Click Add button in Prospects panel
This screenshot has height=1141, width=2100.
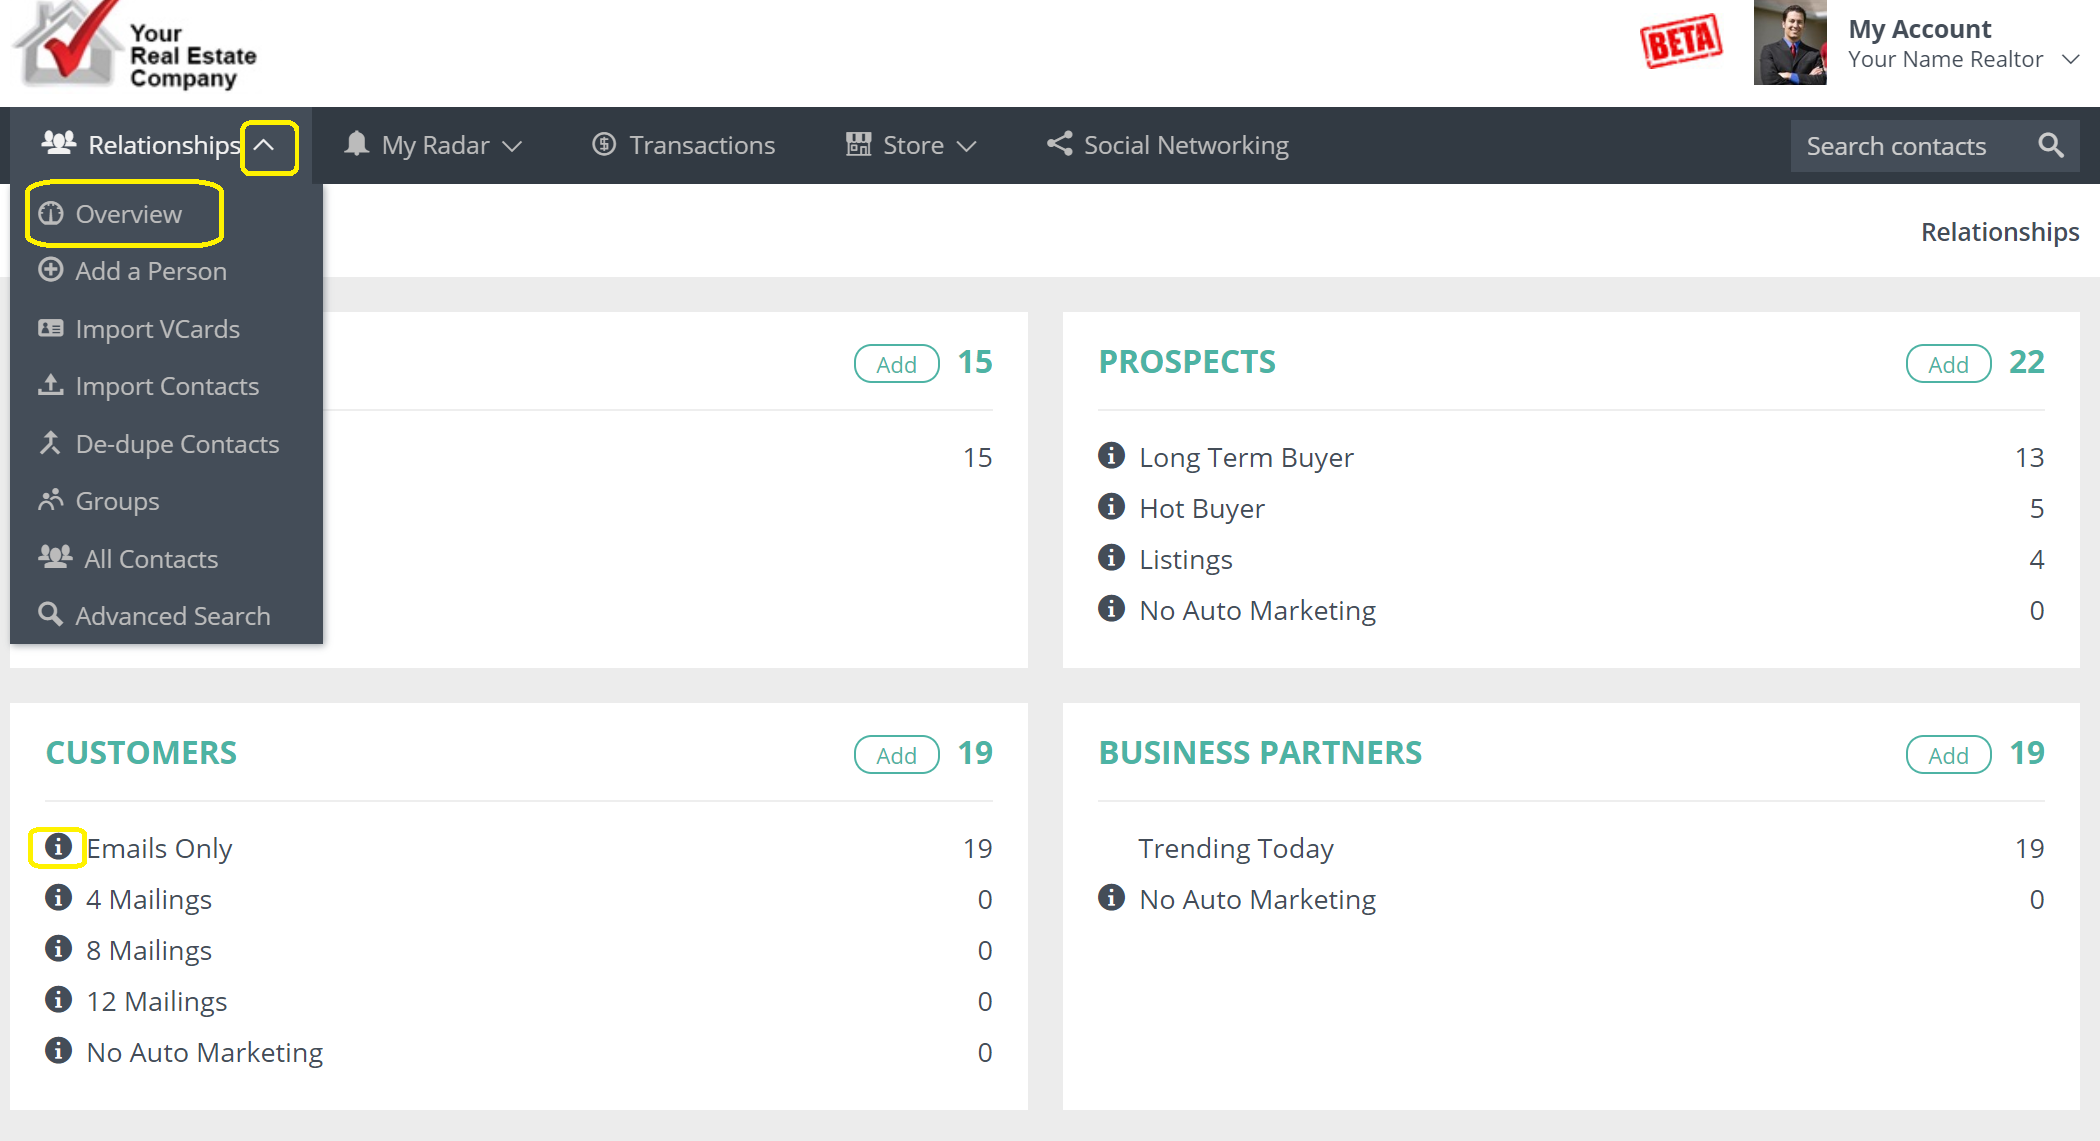[1947, 364]
